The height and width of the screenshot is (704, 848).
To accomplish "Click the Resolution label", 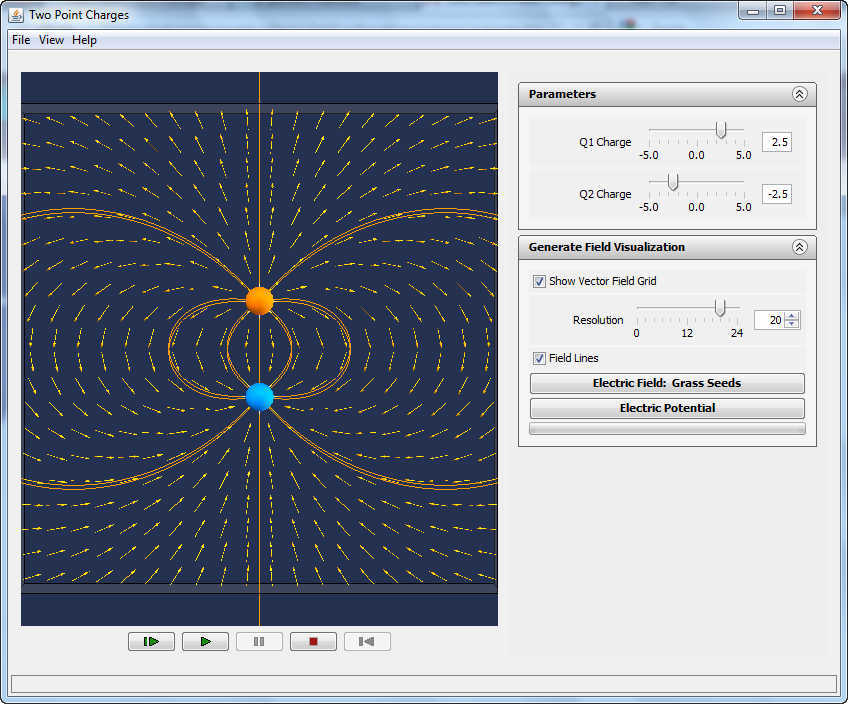I will pos(598,320).
